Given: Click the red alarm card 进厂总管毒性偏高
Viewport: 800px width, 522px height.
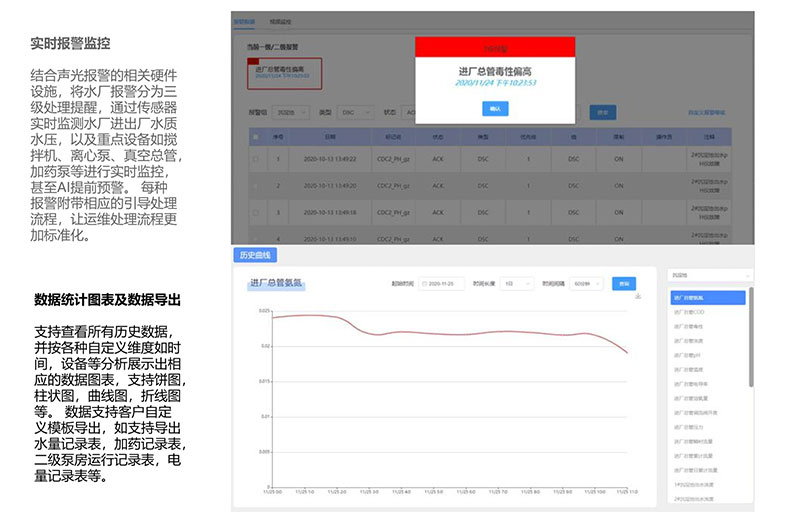Looking at the screenshot, I should [280, 71].
